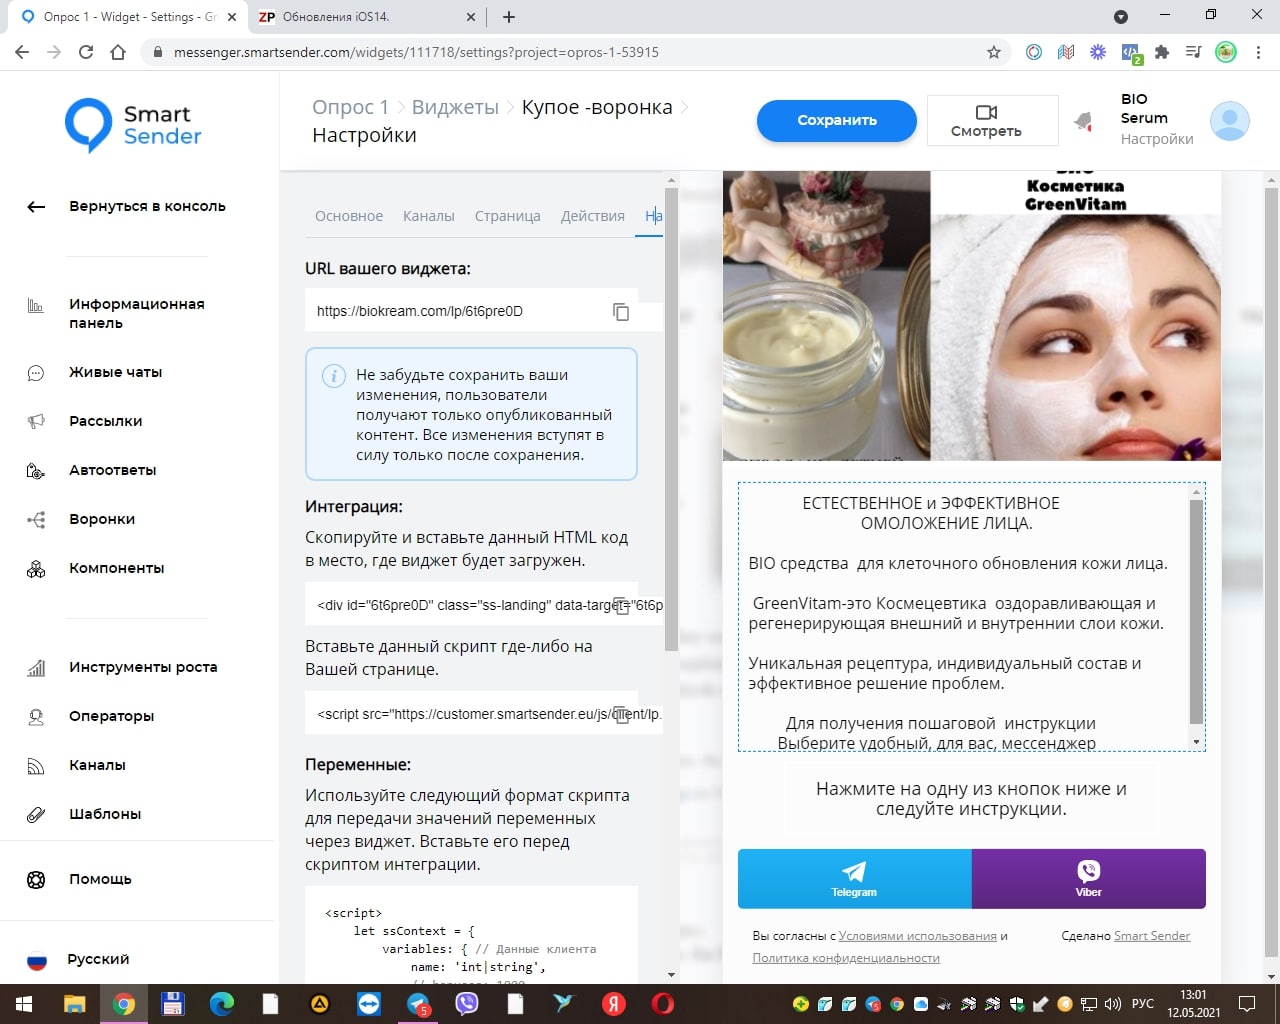Switch to the Действия tab

click(x=592, y=216)
